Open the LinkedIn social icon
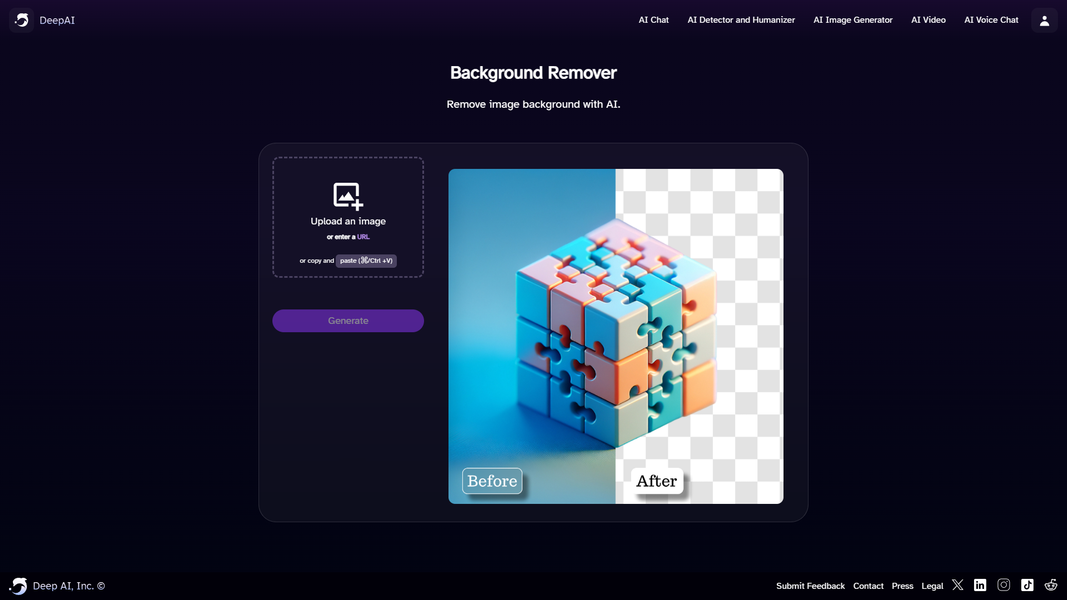 tap(980, 585)
